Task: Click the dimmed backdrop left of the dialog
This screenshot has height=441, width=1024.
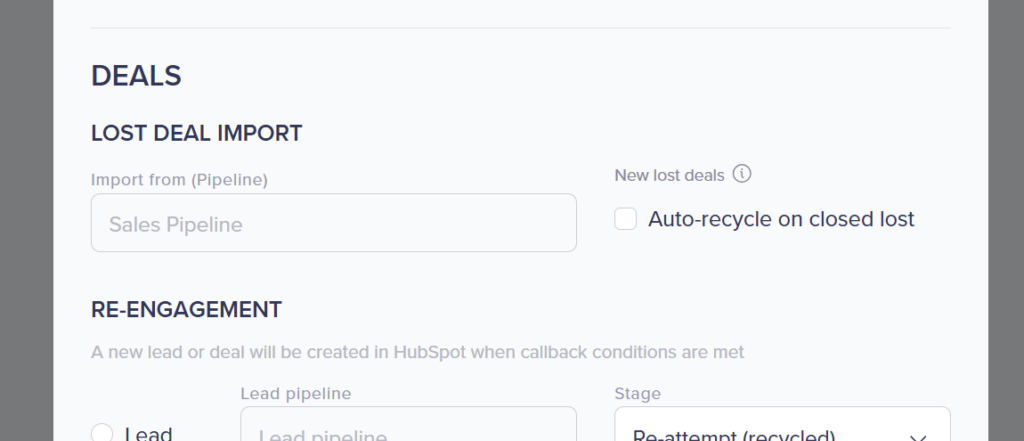Action: click(26, 220)
